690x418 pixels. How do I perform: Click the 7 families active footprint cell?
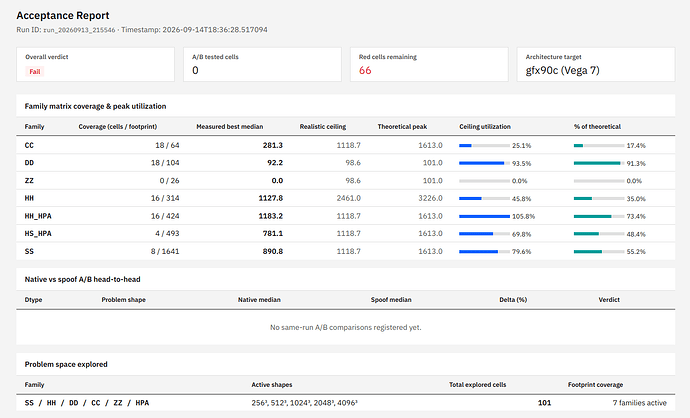click(639, 403)
